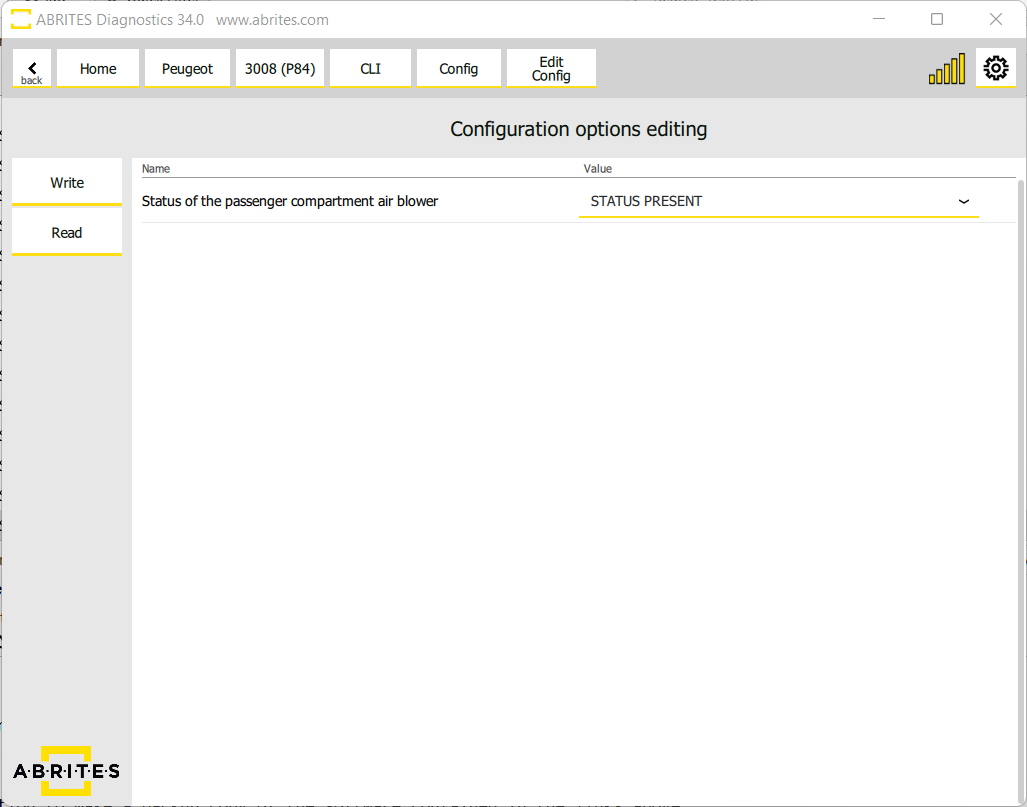Click the Configuration options editing heading
This screenshot has width=1027, height=807.
(578, 129)
